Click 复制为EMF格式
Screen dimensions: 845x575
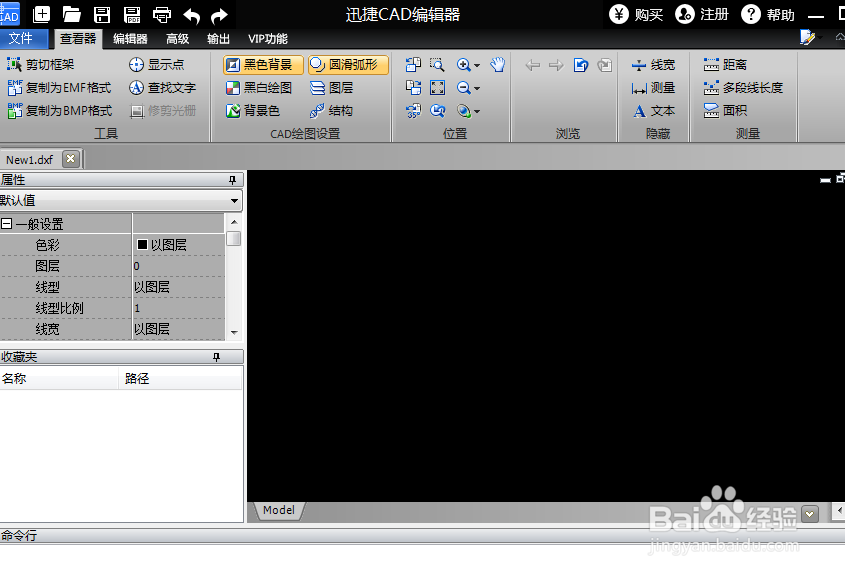point(59,88)
